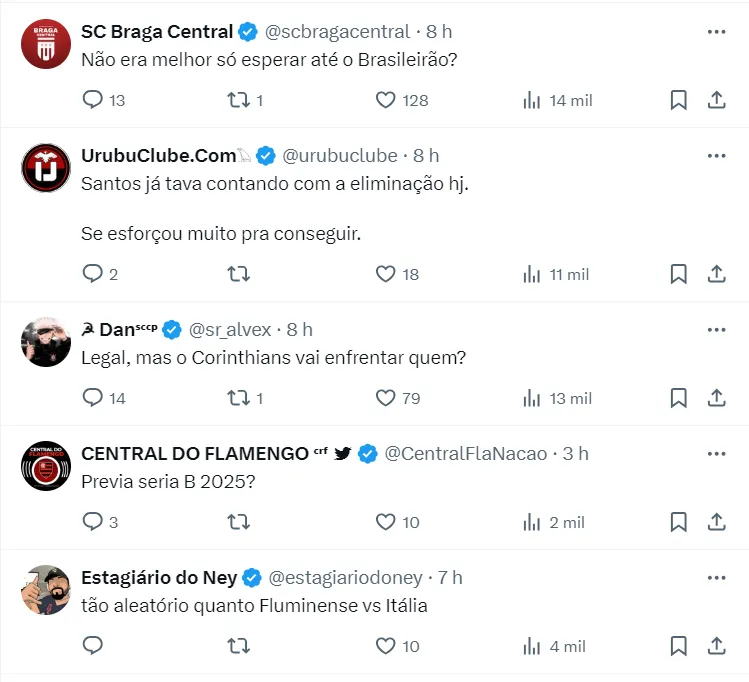Reply to SC Braga Central's tweet
749x682 pixels.
[93, 100]
